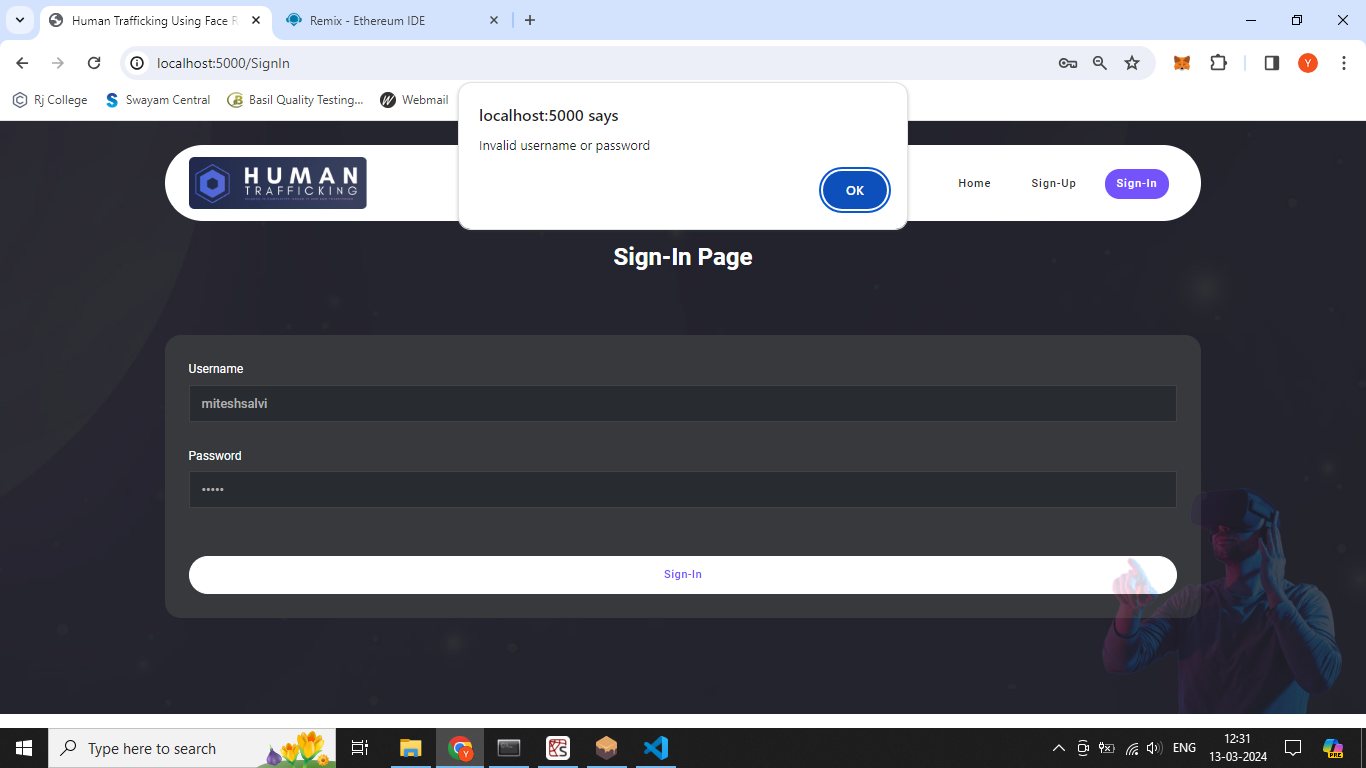Click the Username input field

682,404
